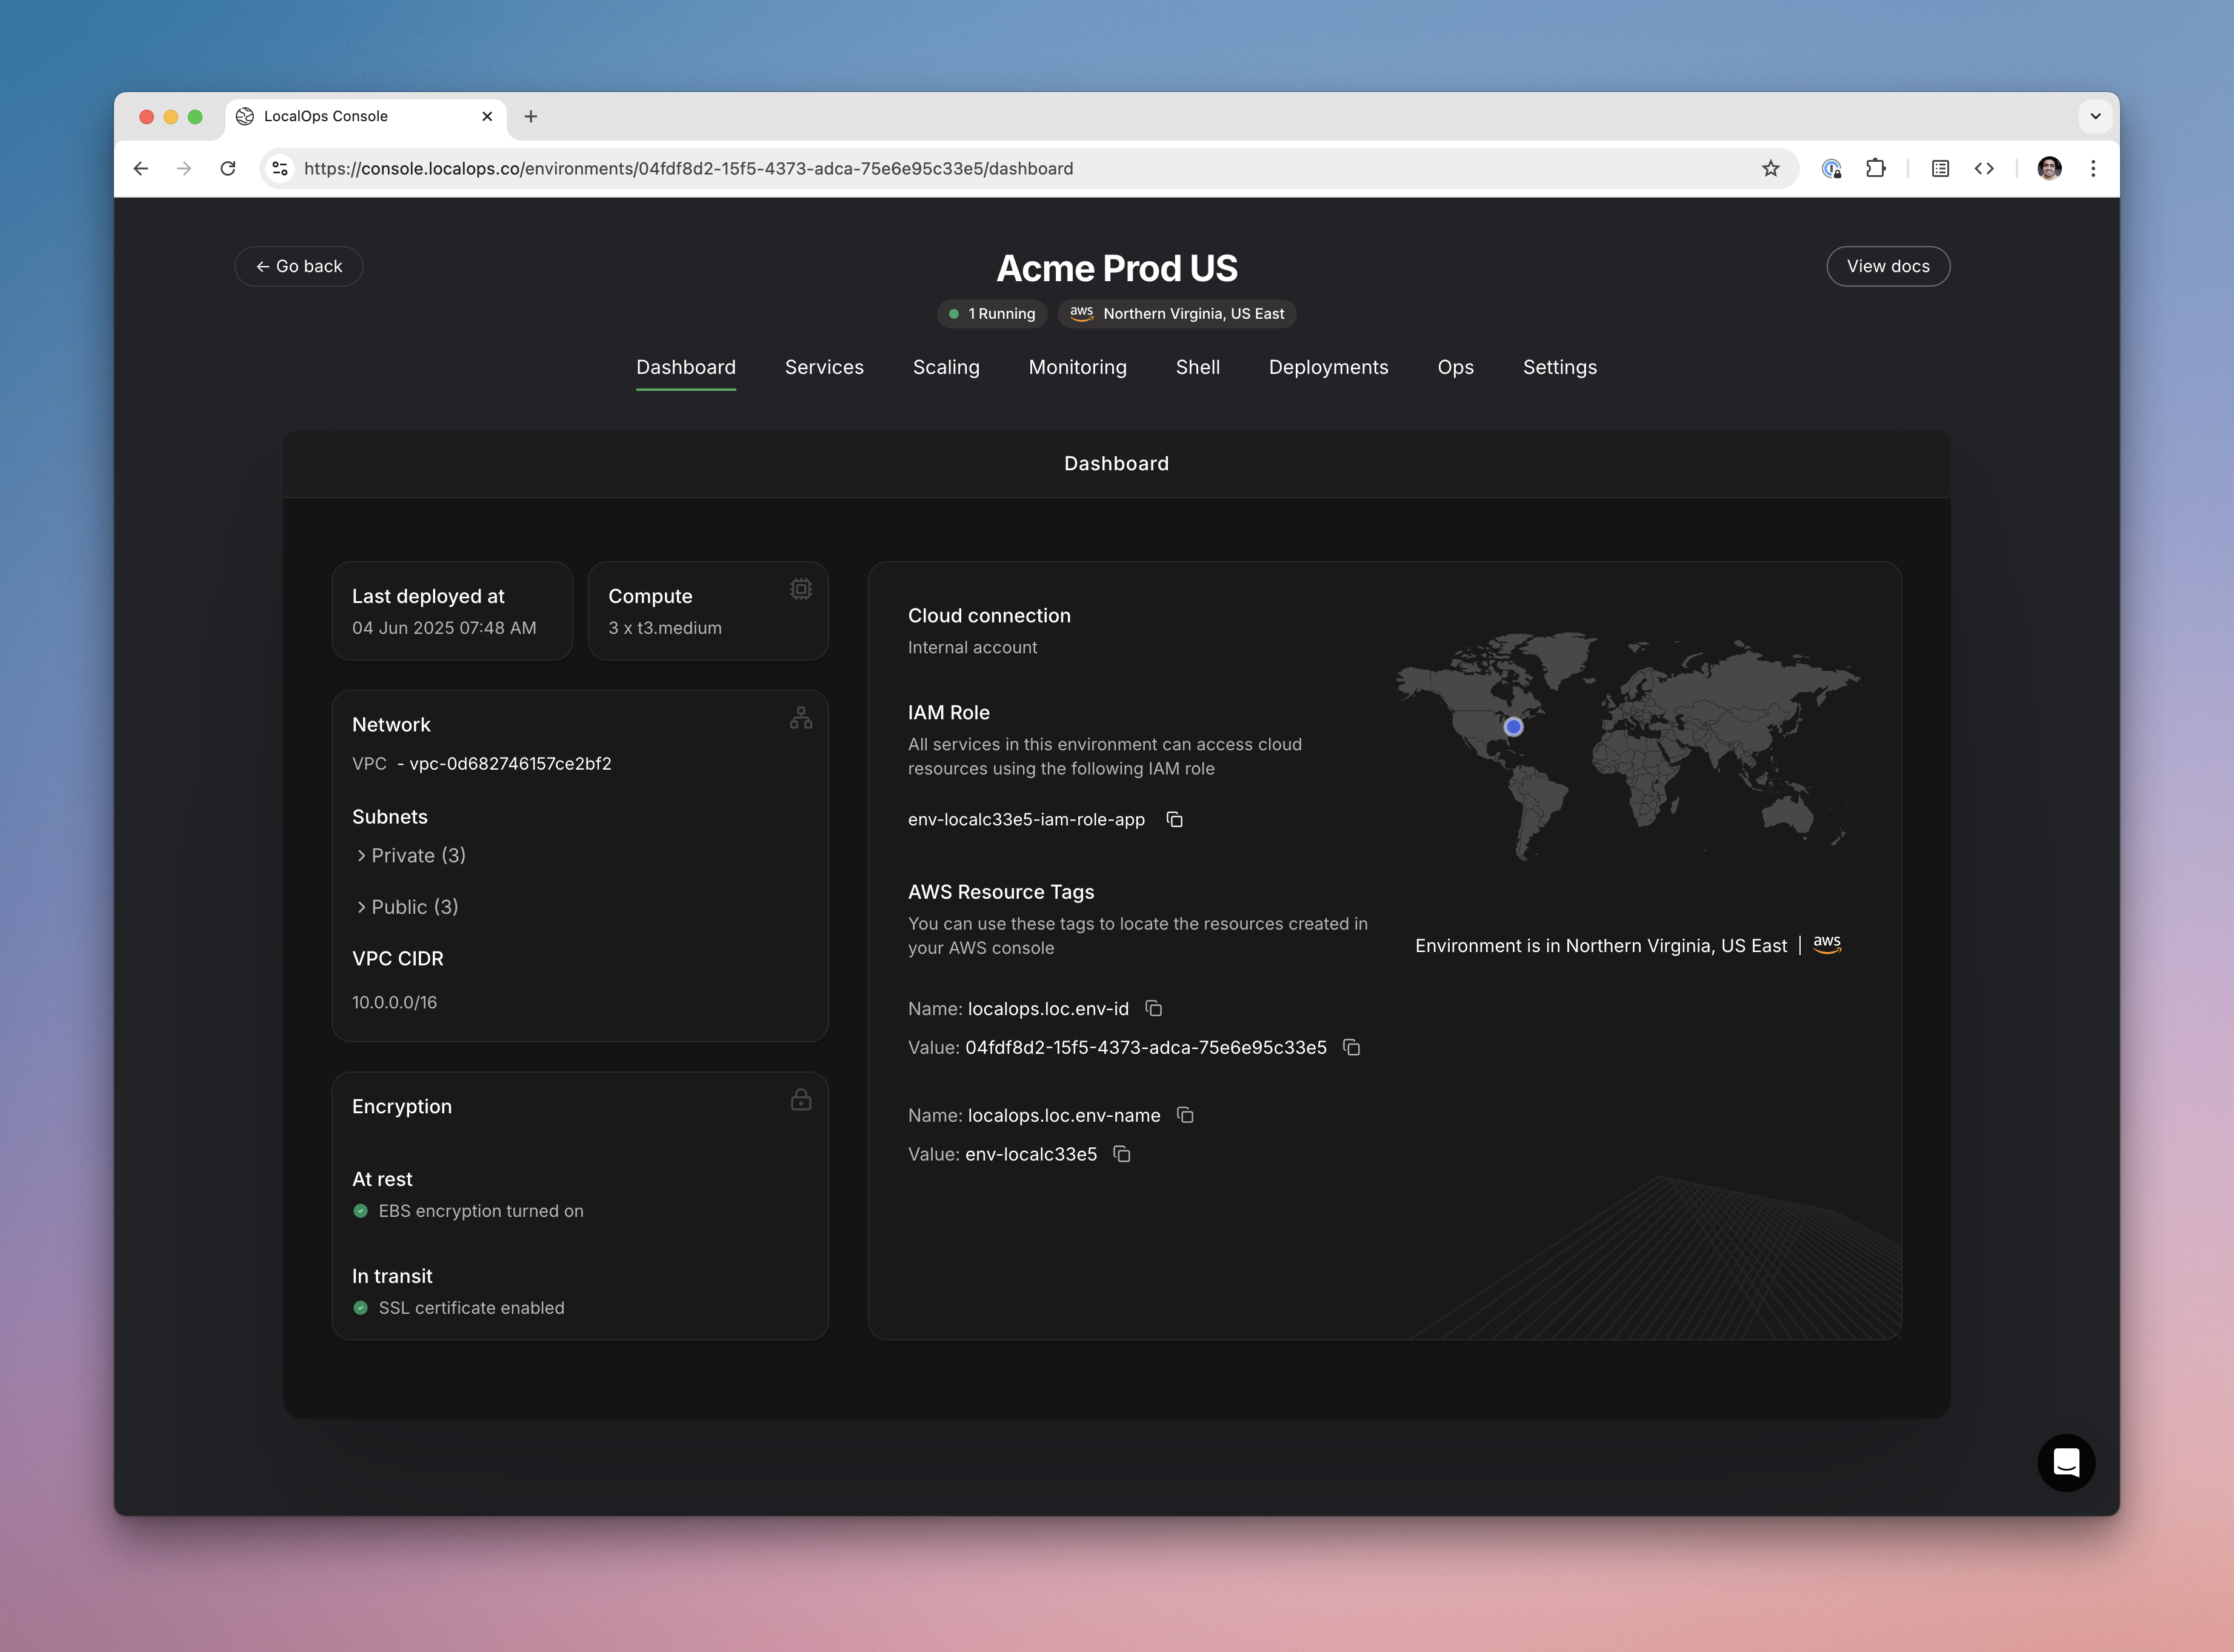Open the Services tab
This screenshot has width=2234, height=1652.
[x=824, y=367]
